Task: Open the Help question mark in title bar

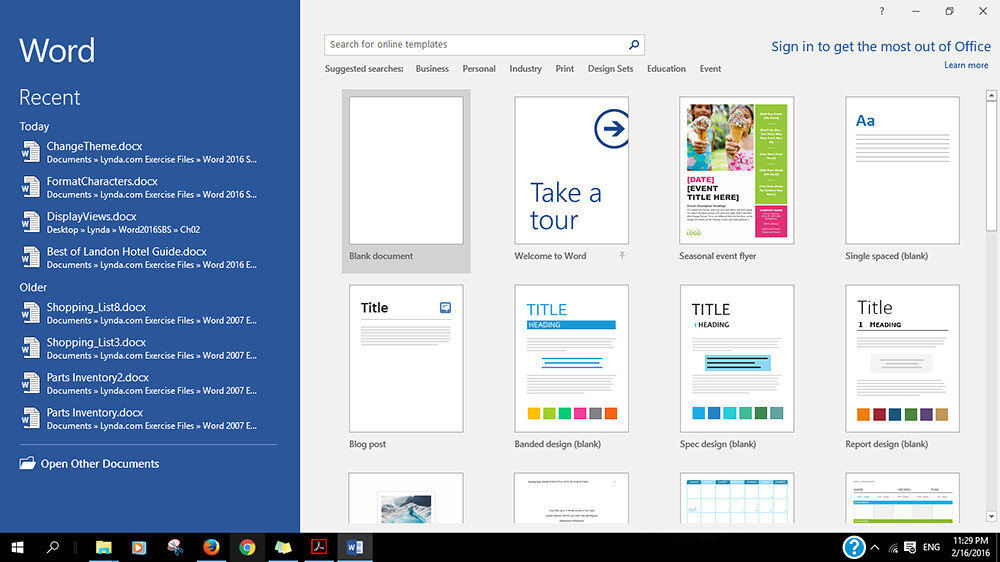Action: (882, 11)
